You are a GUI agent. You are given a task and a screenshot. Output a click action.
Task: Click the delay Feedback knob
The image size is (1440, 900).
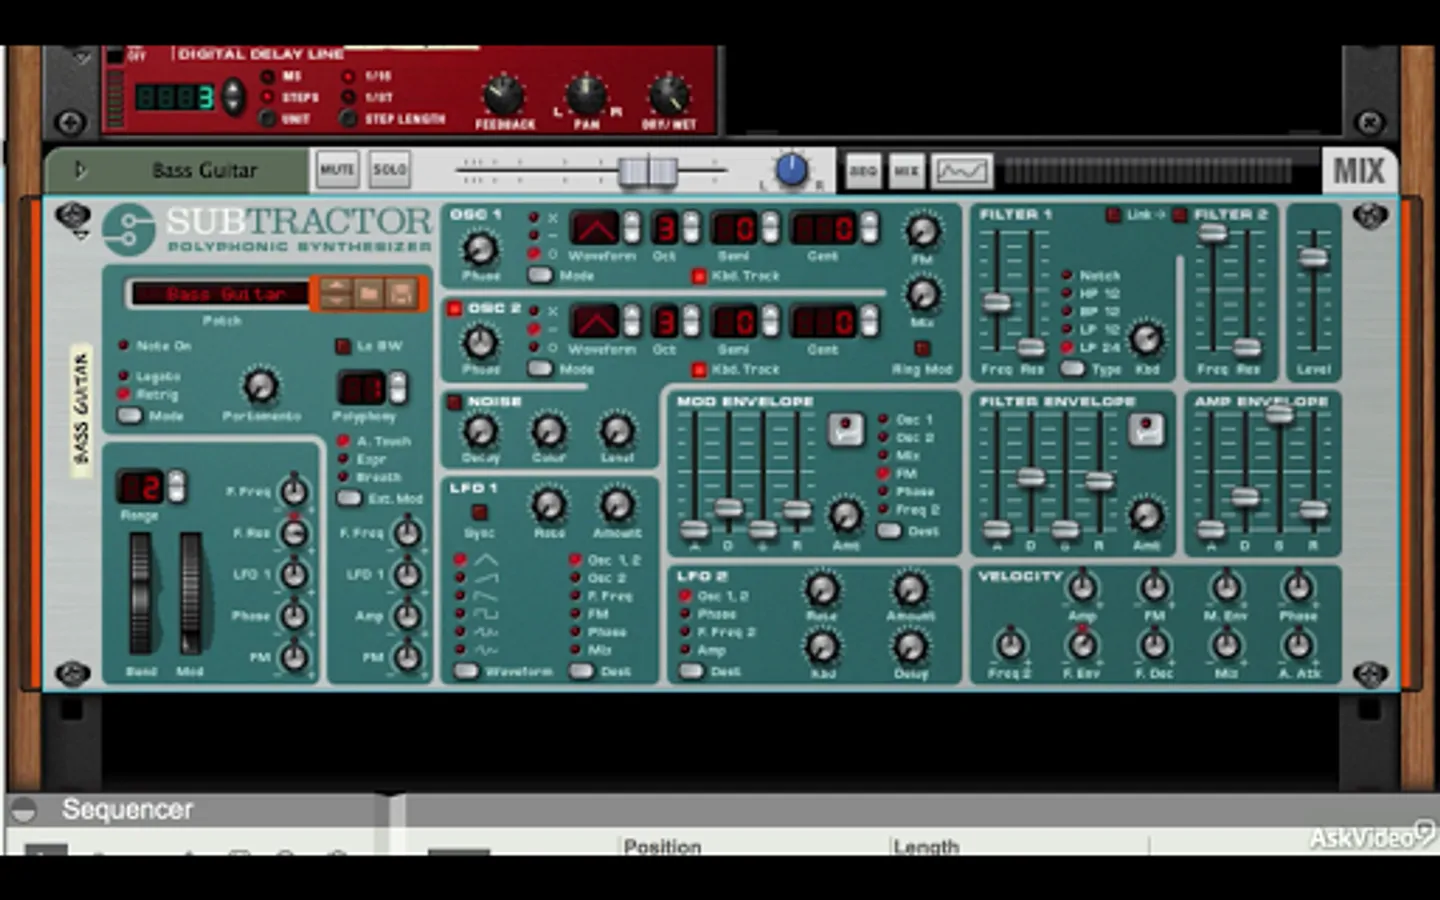(x=504, y=96)
